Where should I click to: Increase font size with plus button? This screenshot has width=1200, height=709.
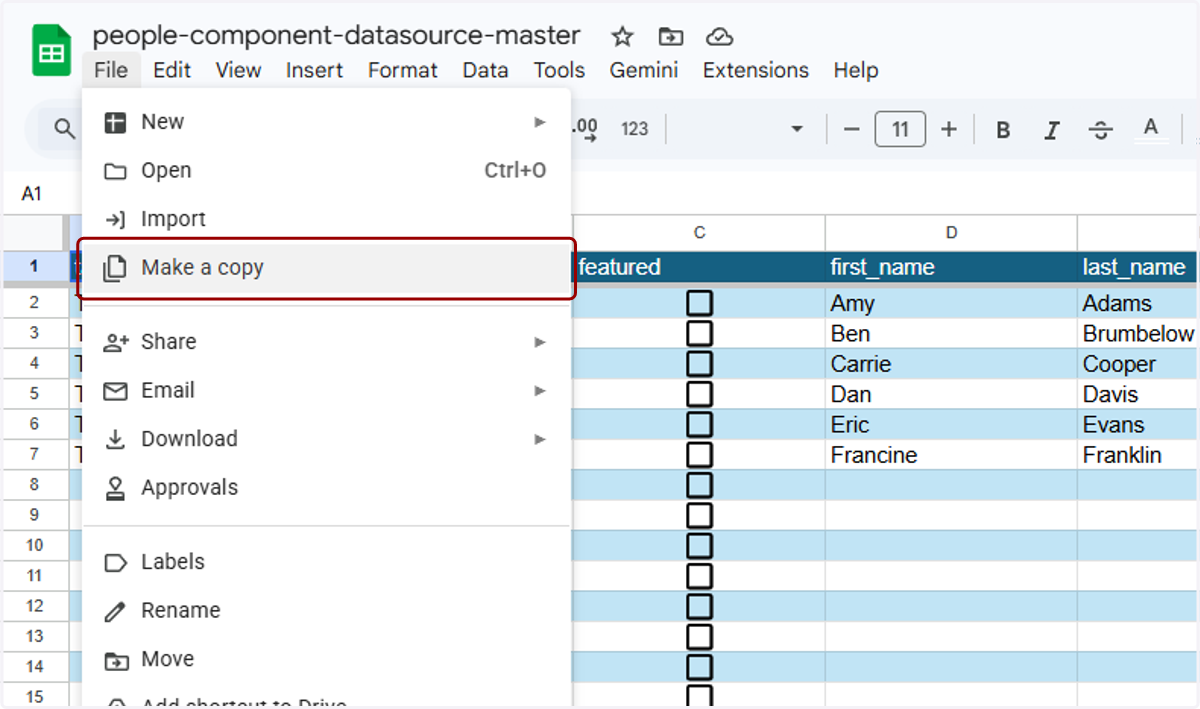pyautogui.click(x=949, y=129)
